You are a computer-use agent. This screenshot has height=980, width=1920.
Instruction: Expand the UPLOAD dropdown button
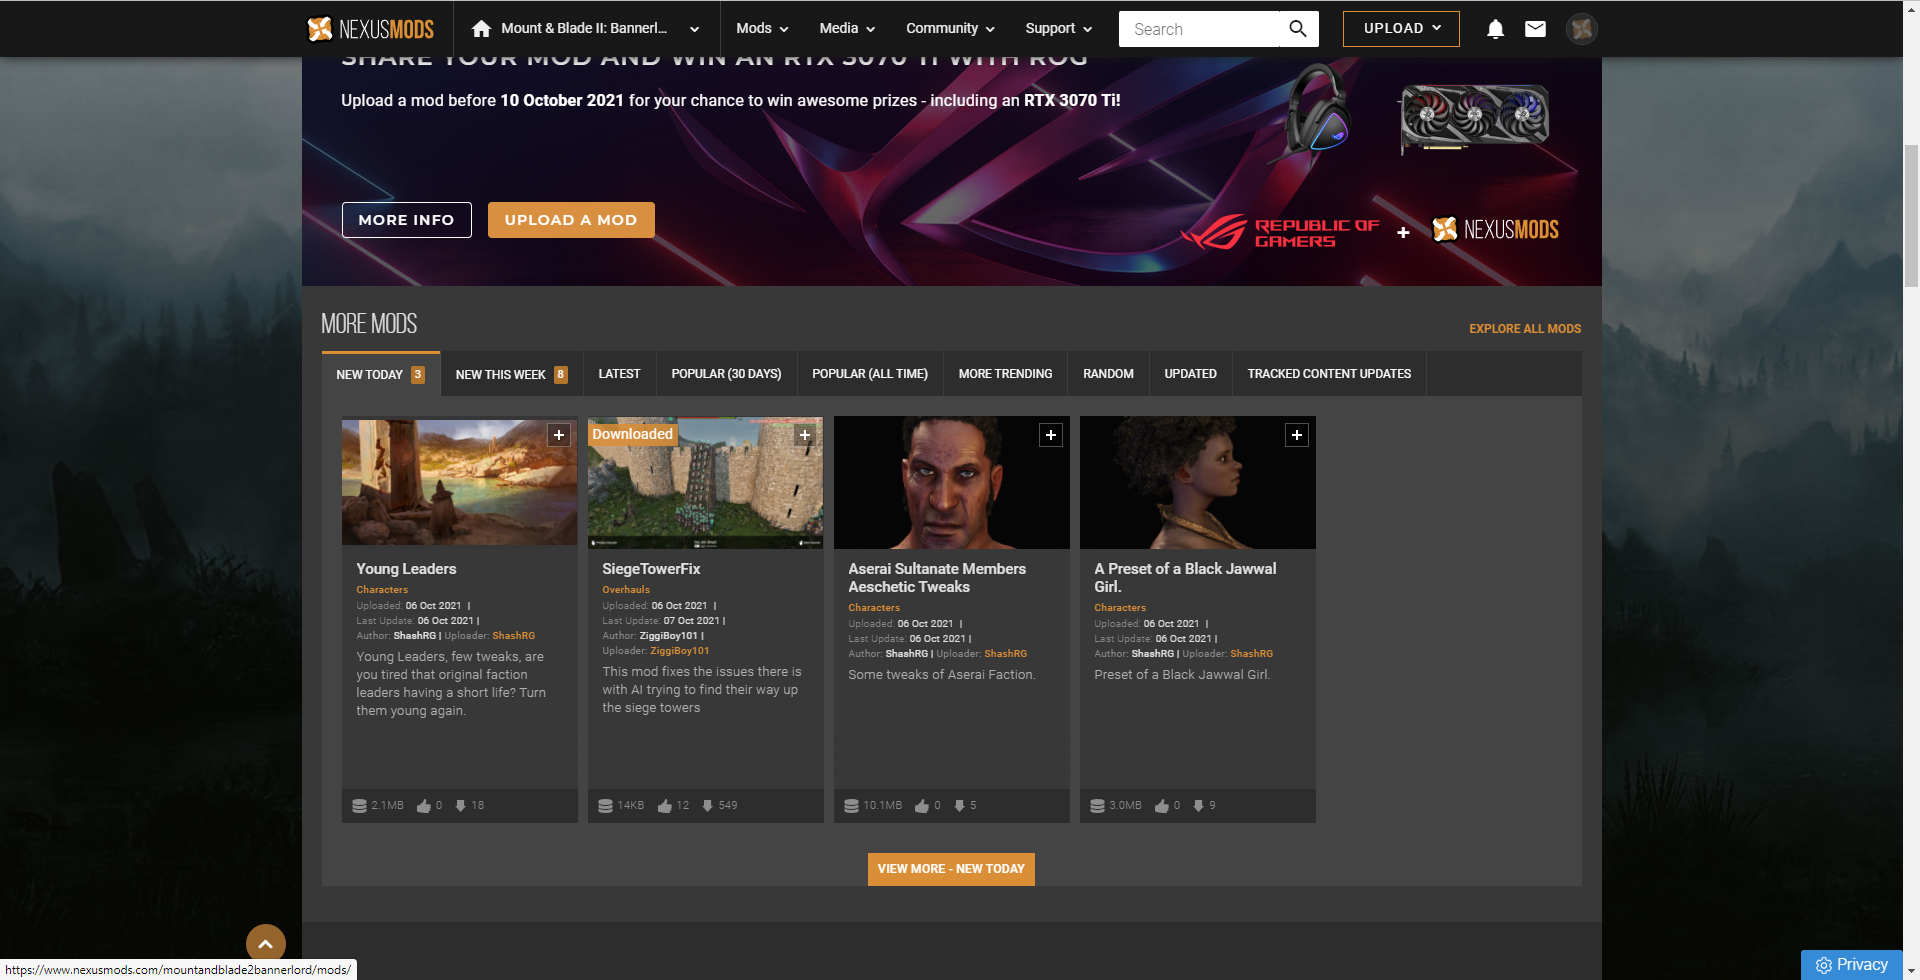coord(1401,29)
